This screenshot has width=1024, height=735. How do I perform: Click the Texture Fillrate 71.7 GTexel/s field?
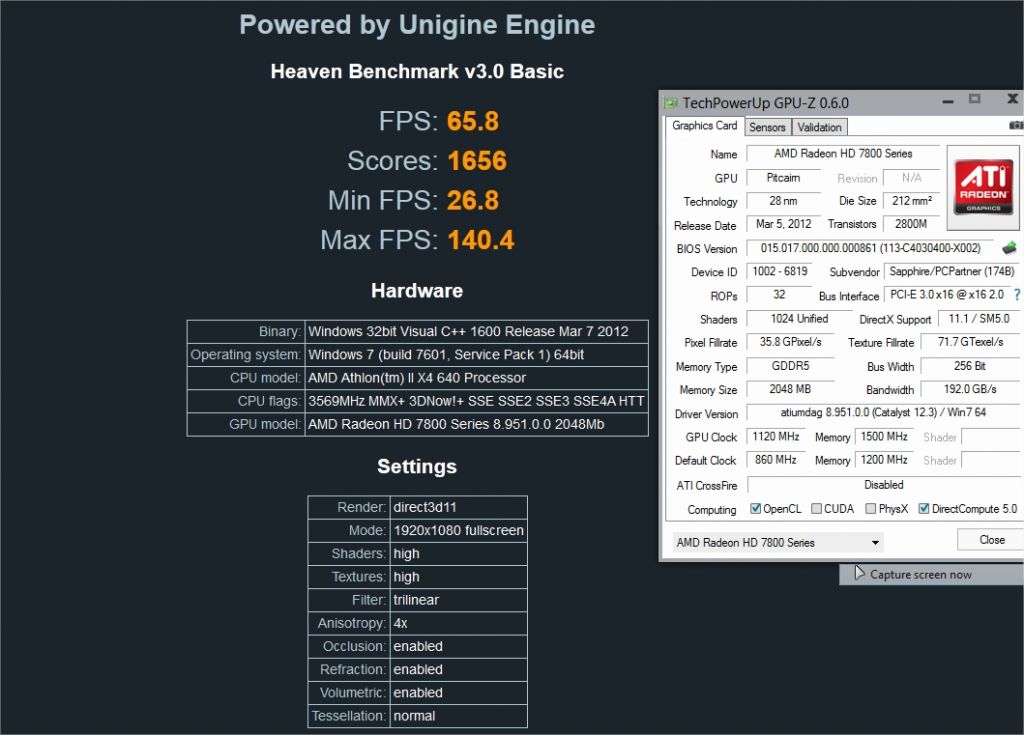(970, 342)
